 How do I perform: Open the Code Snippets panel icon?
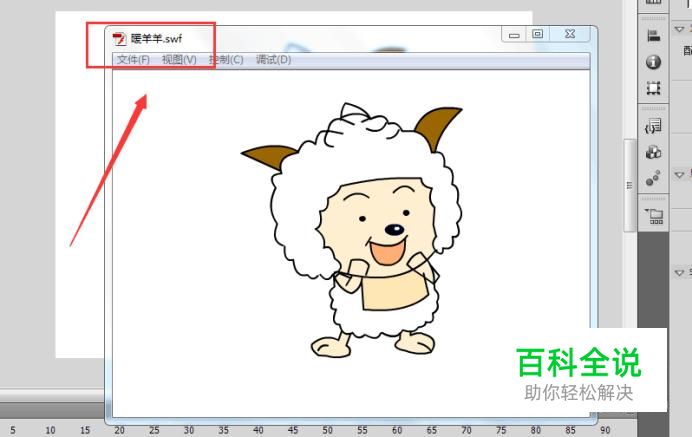[x=654, y=126]
